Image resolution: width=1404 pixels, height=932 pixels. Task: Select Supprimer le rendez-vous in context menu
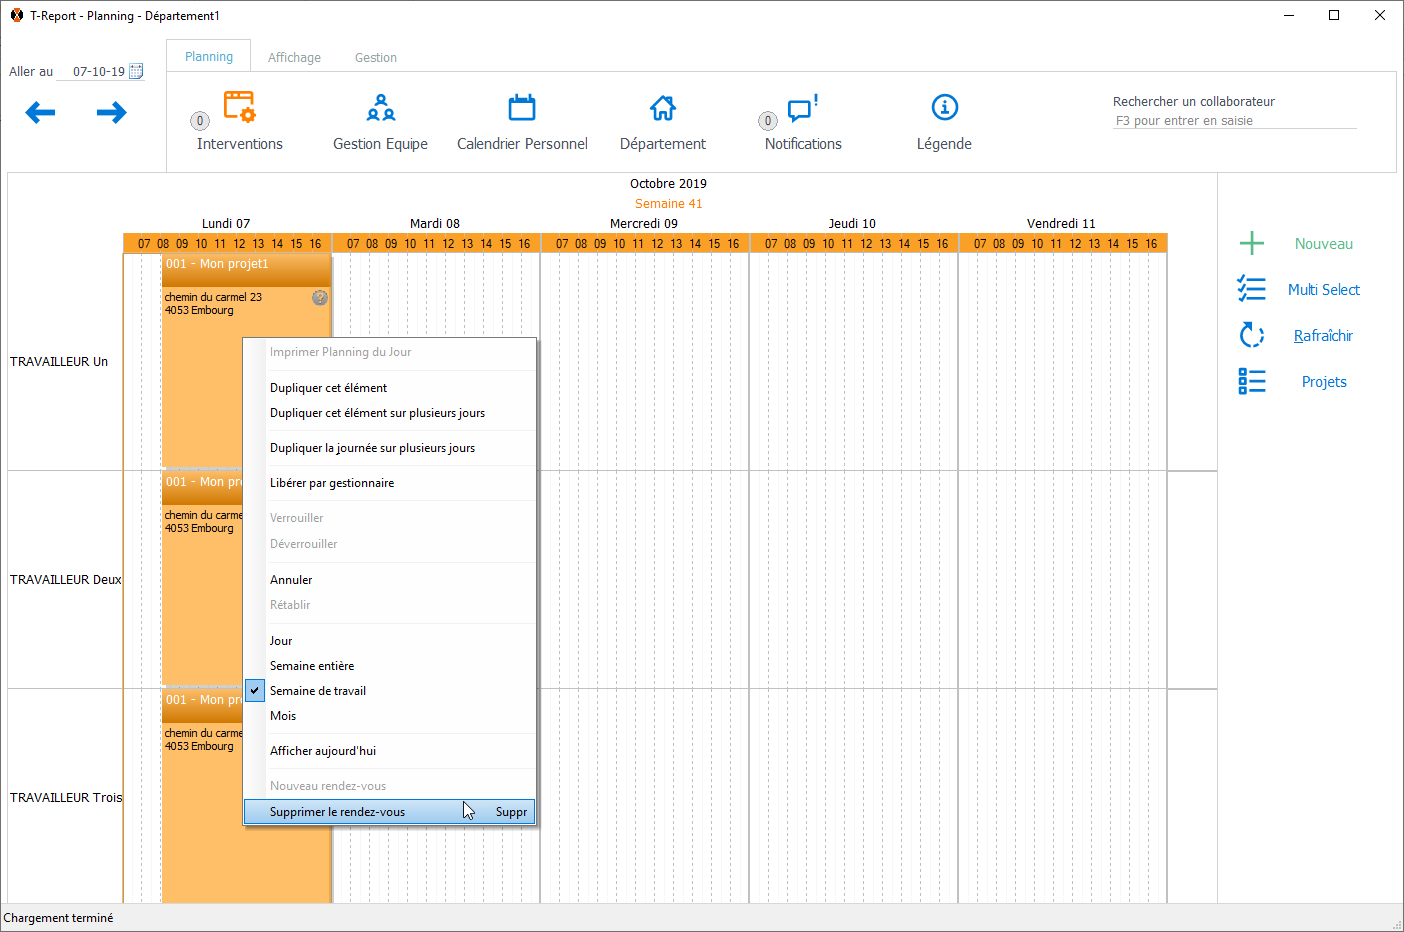tap(338, 812)
